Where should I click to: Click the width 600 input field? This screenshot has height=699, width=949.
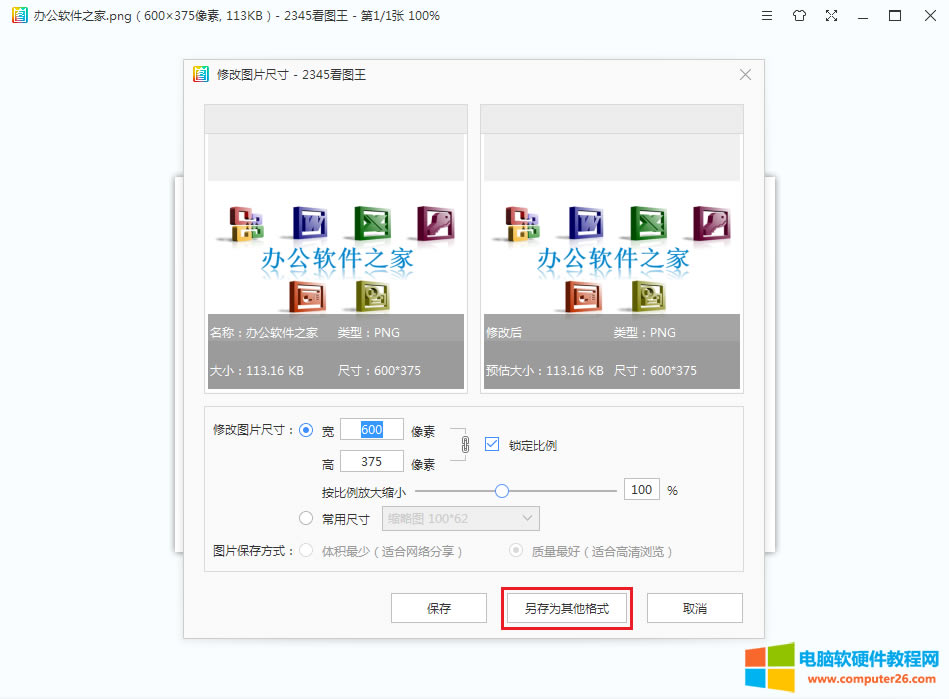(372, 429)
